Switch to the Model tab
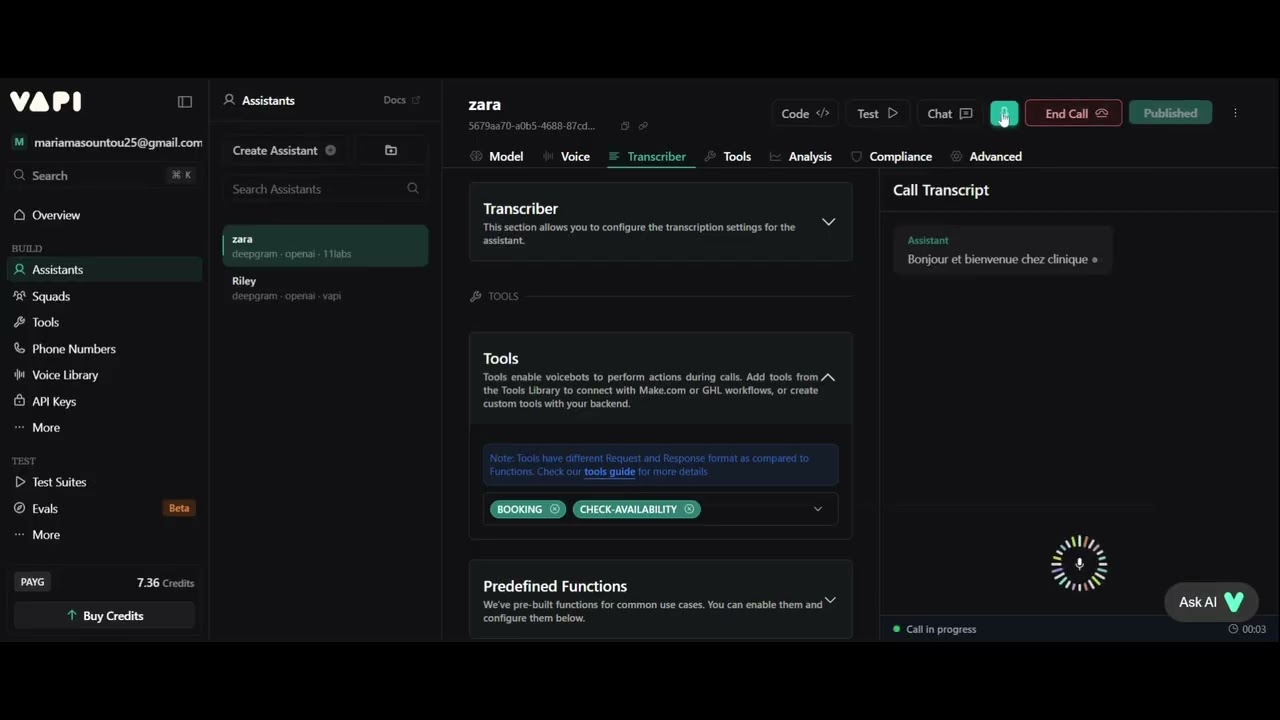The width and height of the screenshot is (1280, 720). click(x=496, y=156)
